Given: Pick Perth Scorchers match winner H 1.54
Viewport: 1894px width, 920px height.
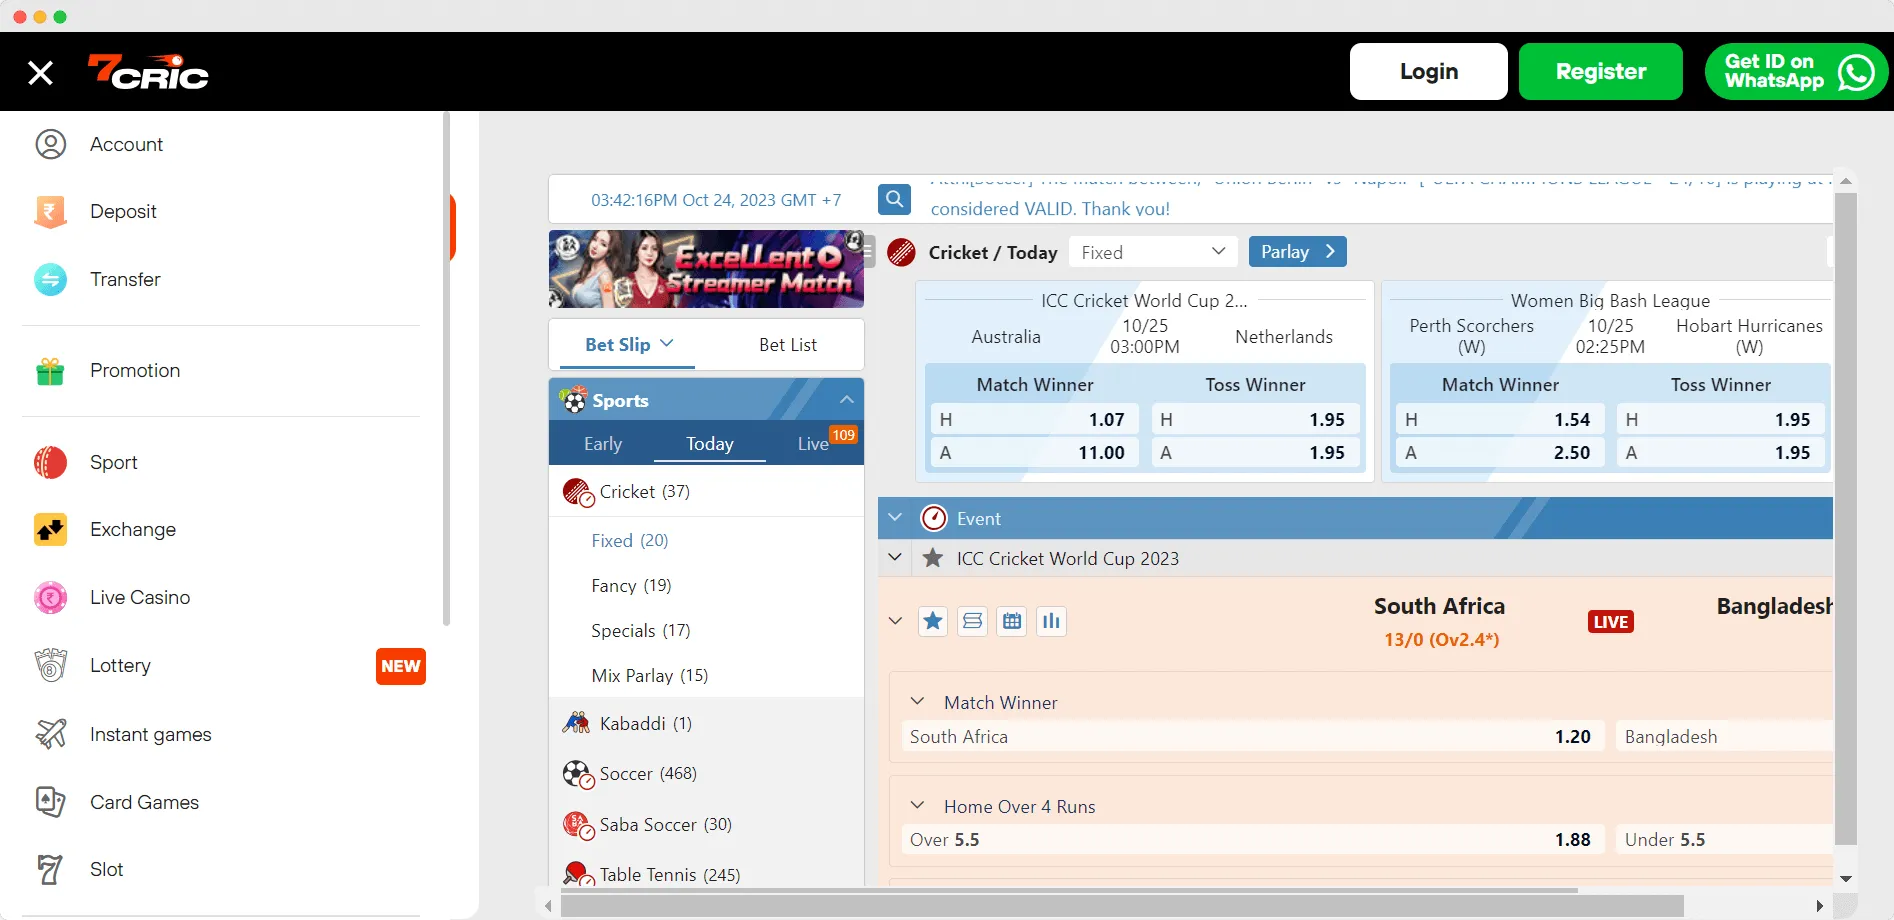Looking at the screenshot, I should tap(1500, 419).
